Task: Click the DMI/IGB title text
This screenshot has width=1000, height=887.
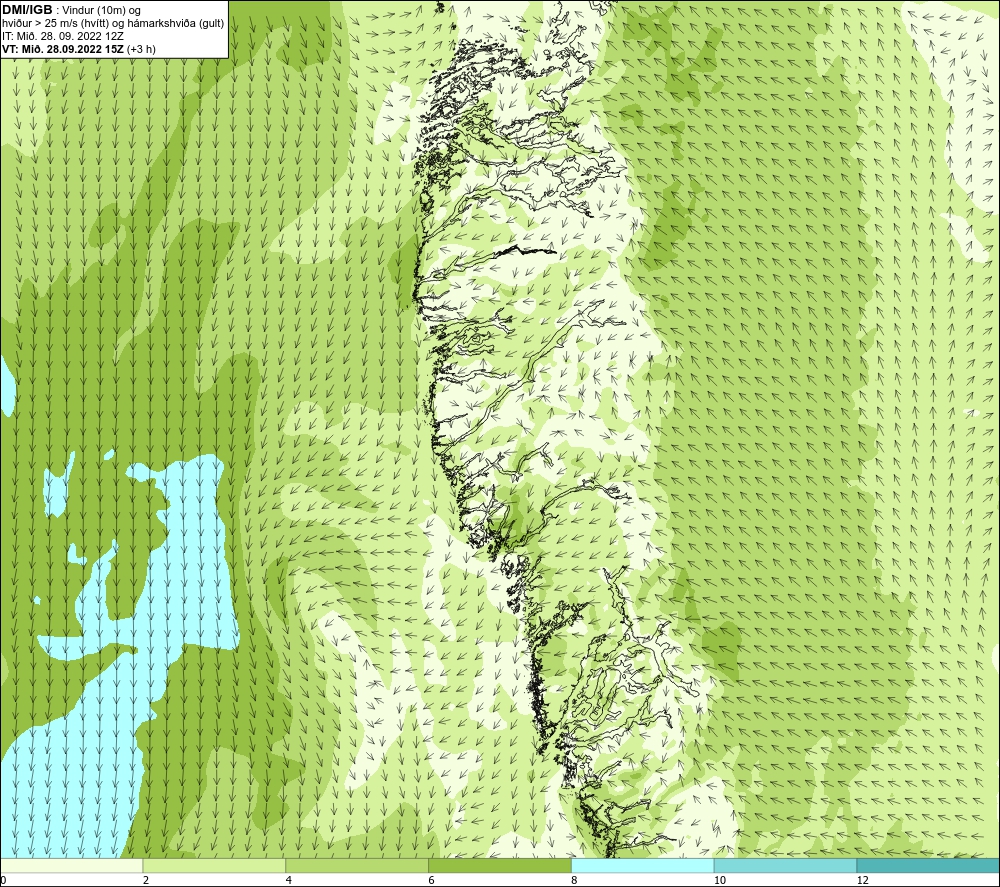Action: pos(27,10)
